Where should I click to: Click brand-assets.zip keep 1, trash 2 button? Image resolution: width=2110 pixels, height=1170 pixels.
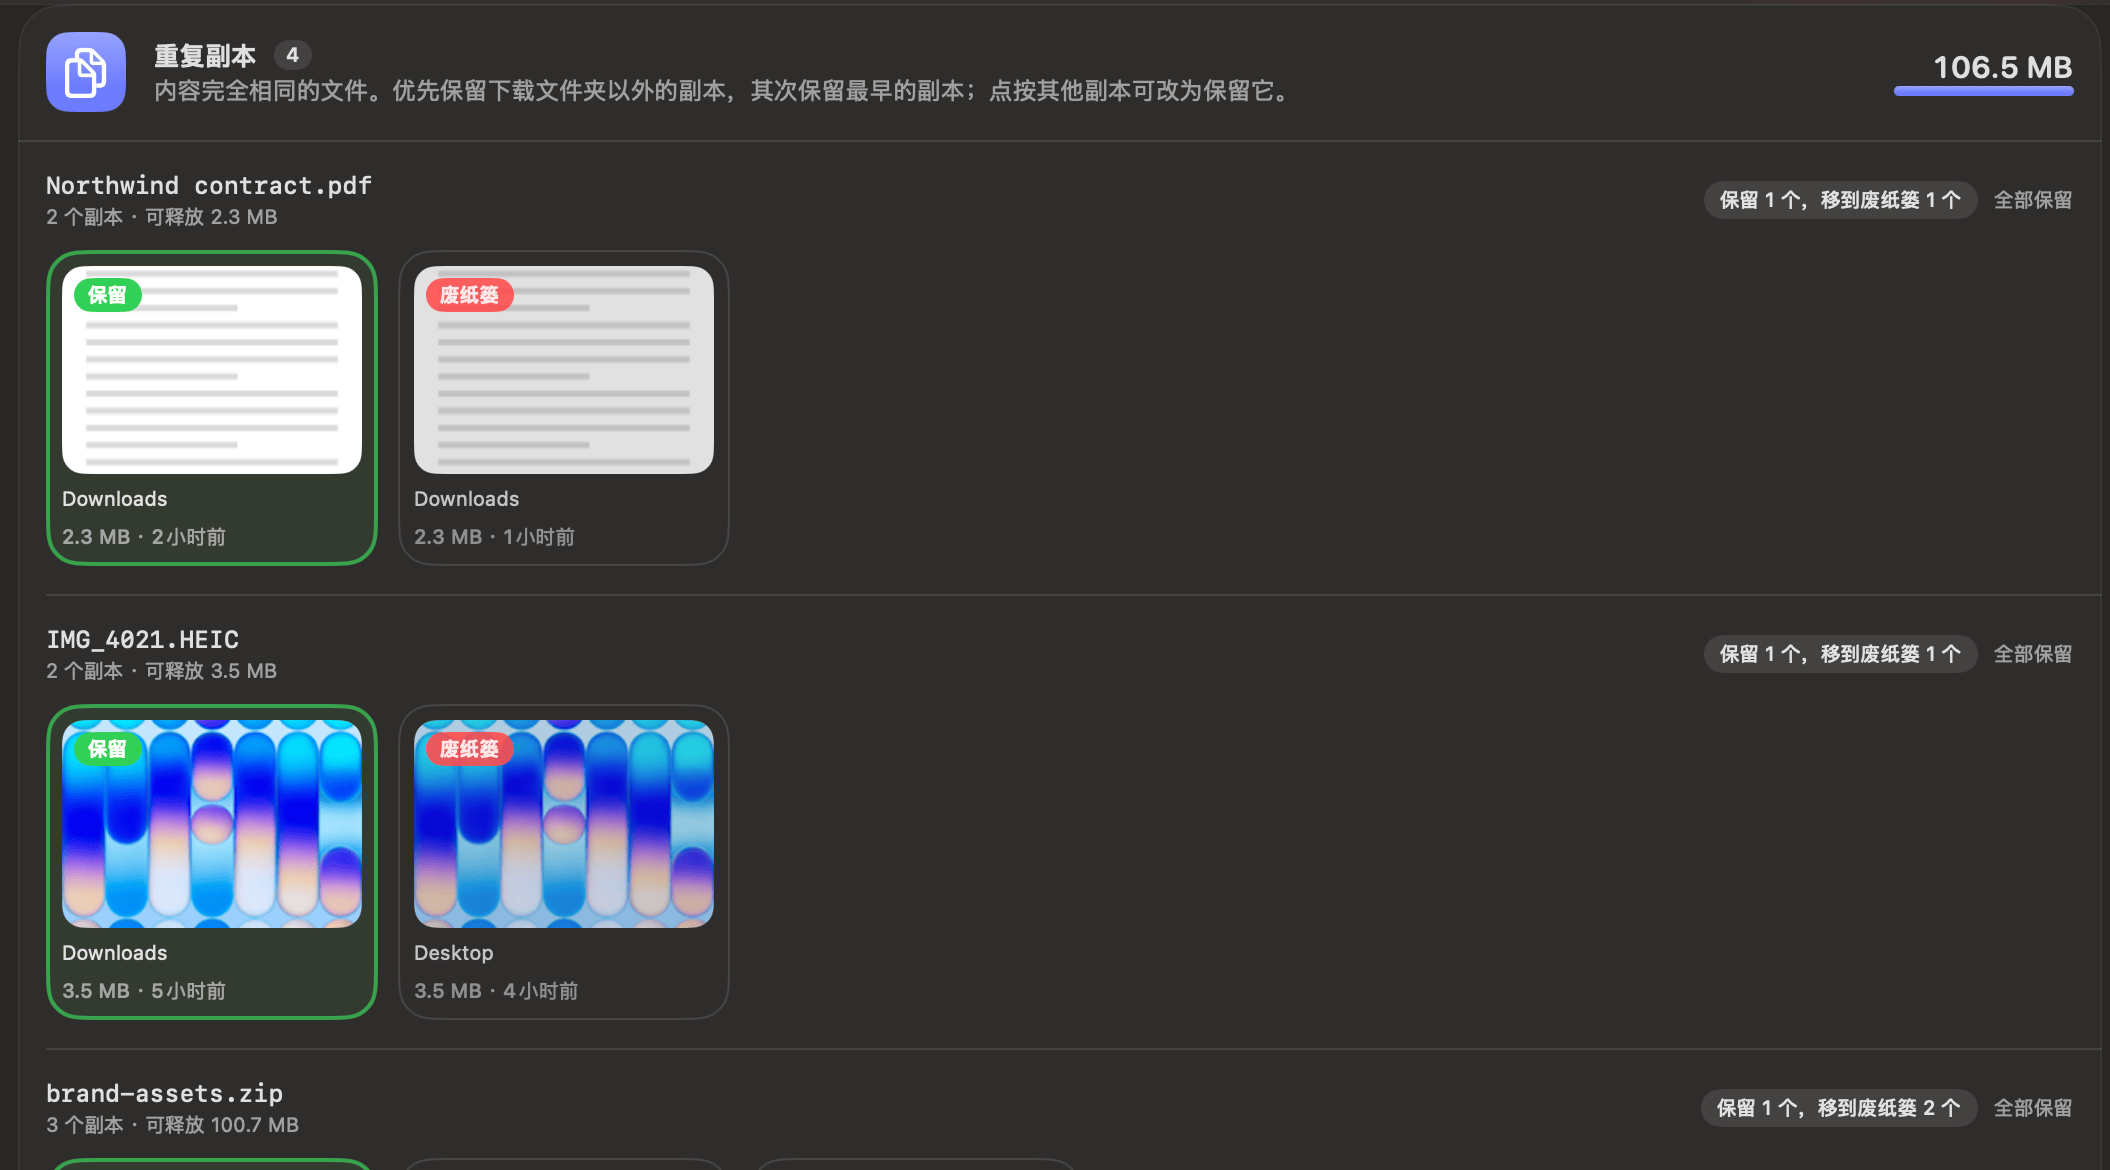click(1839, 1108)
